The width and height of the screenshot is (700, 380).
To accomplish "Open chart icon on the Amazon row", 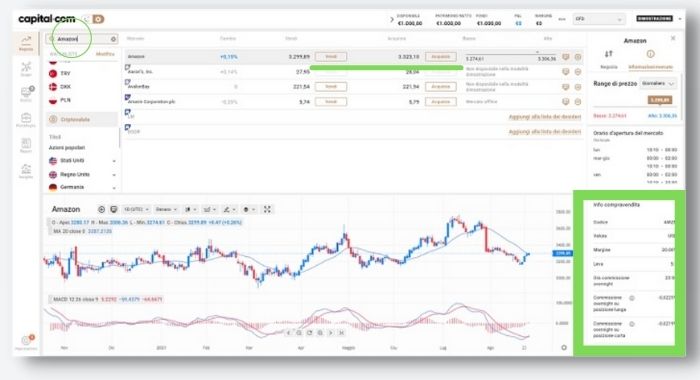I will click(566, 57).
